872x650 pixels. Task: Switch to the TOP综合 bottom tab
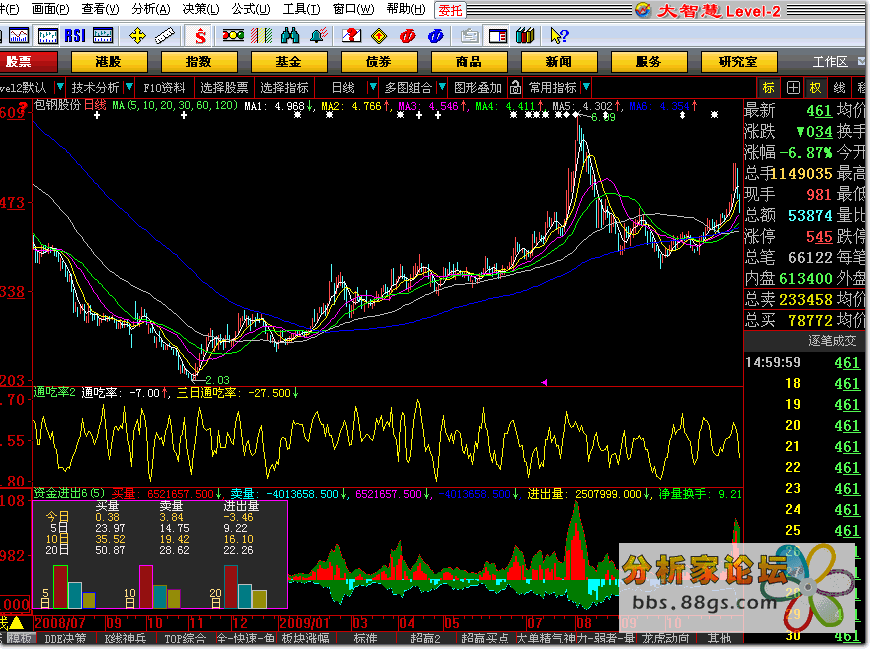(x=185, y=638)
